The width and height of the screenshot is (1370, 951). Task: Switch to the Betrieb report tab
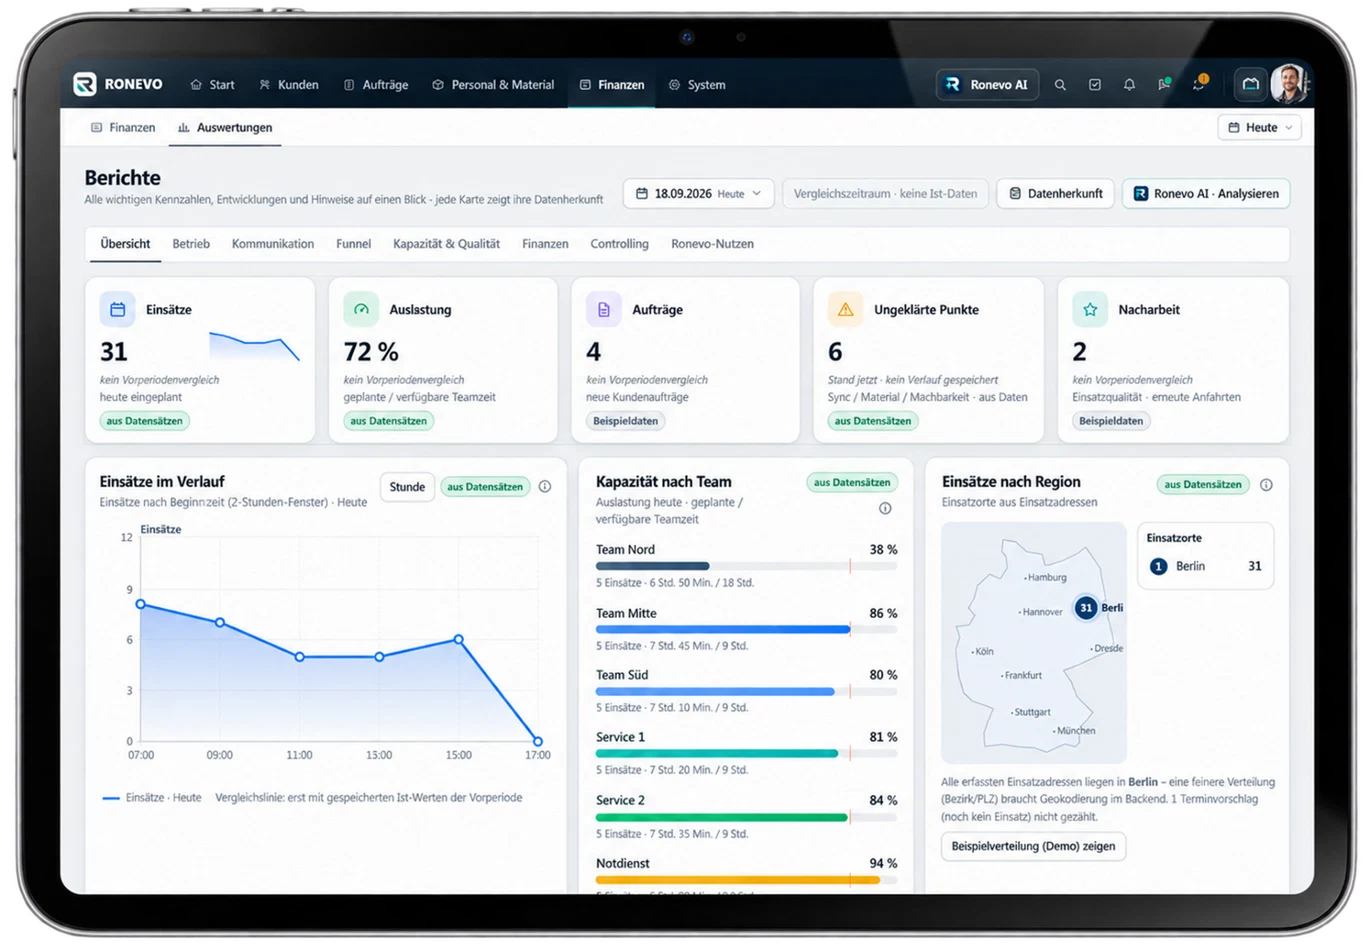pyautogui.click(x=191, y=244)
